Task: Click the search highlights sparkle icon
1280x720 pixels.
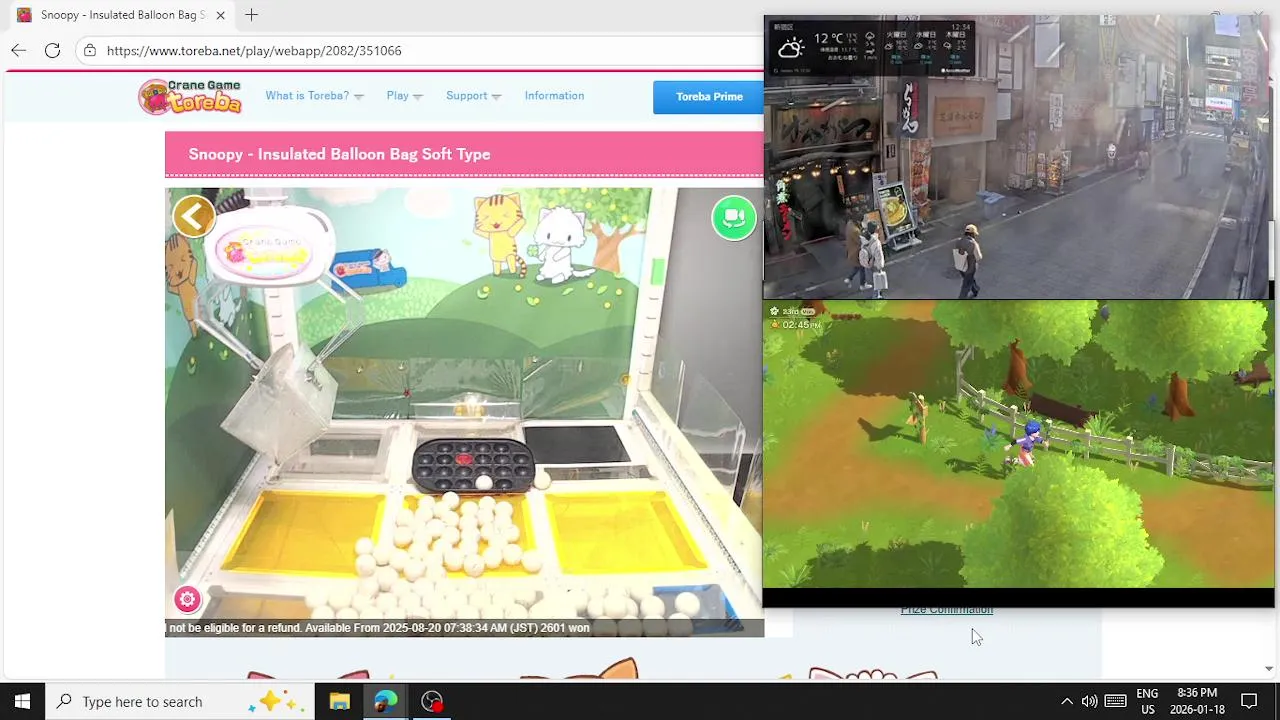Action: pos(279,701)
